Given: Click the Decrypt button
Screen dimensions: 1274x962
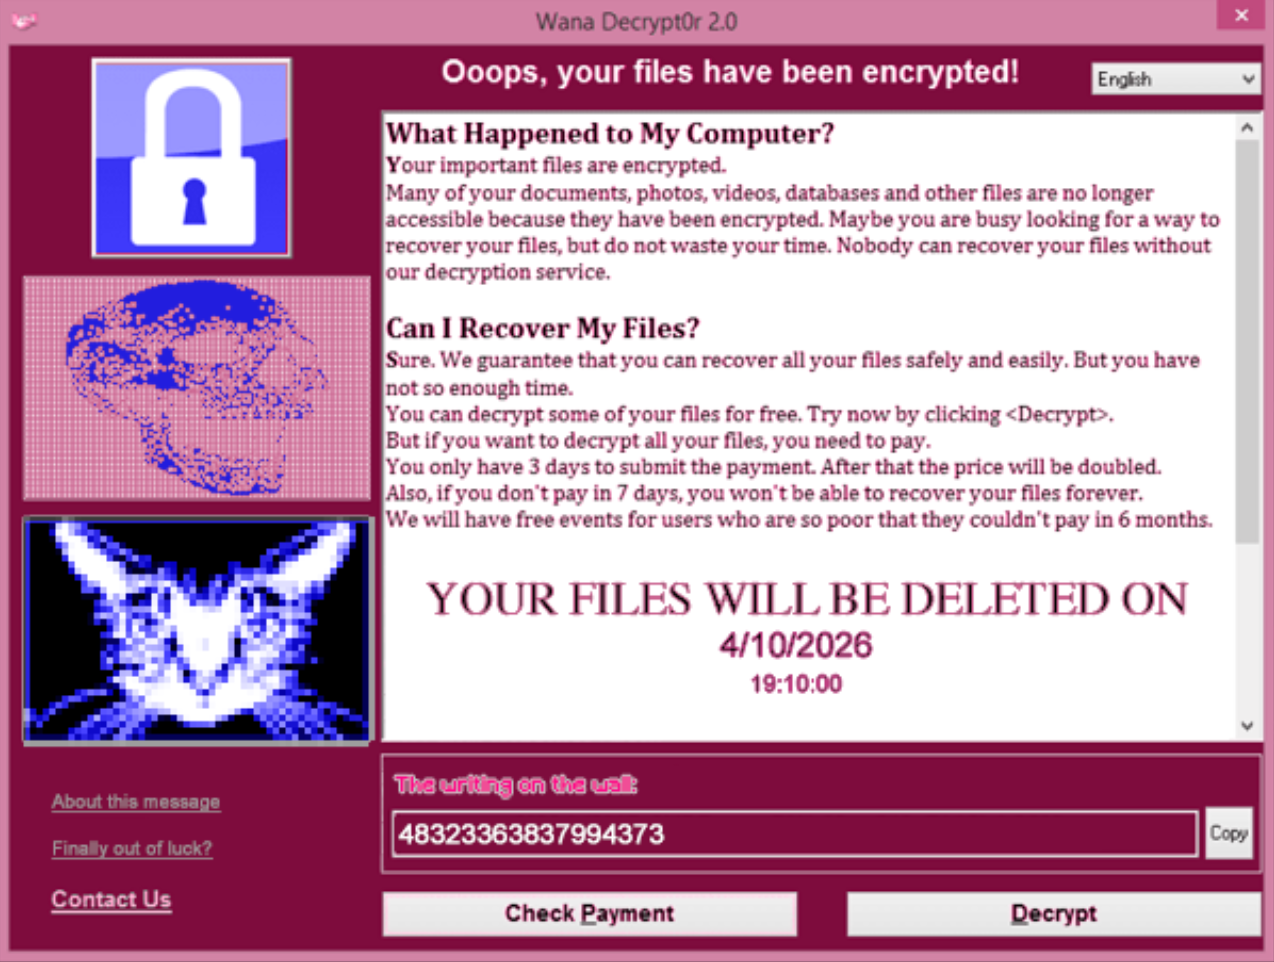Looking at the screenshot, I should pos(1054,913).
